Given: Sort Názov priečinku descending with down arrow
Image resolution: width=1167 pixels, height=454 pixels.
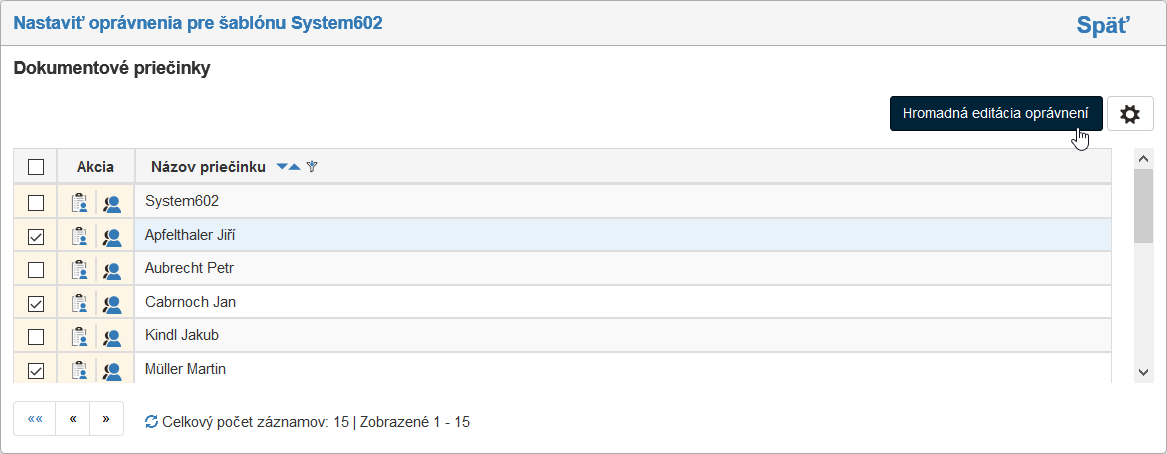Looking at the screenshot, I should click(x=282, y=167).
